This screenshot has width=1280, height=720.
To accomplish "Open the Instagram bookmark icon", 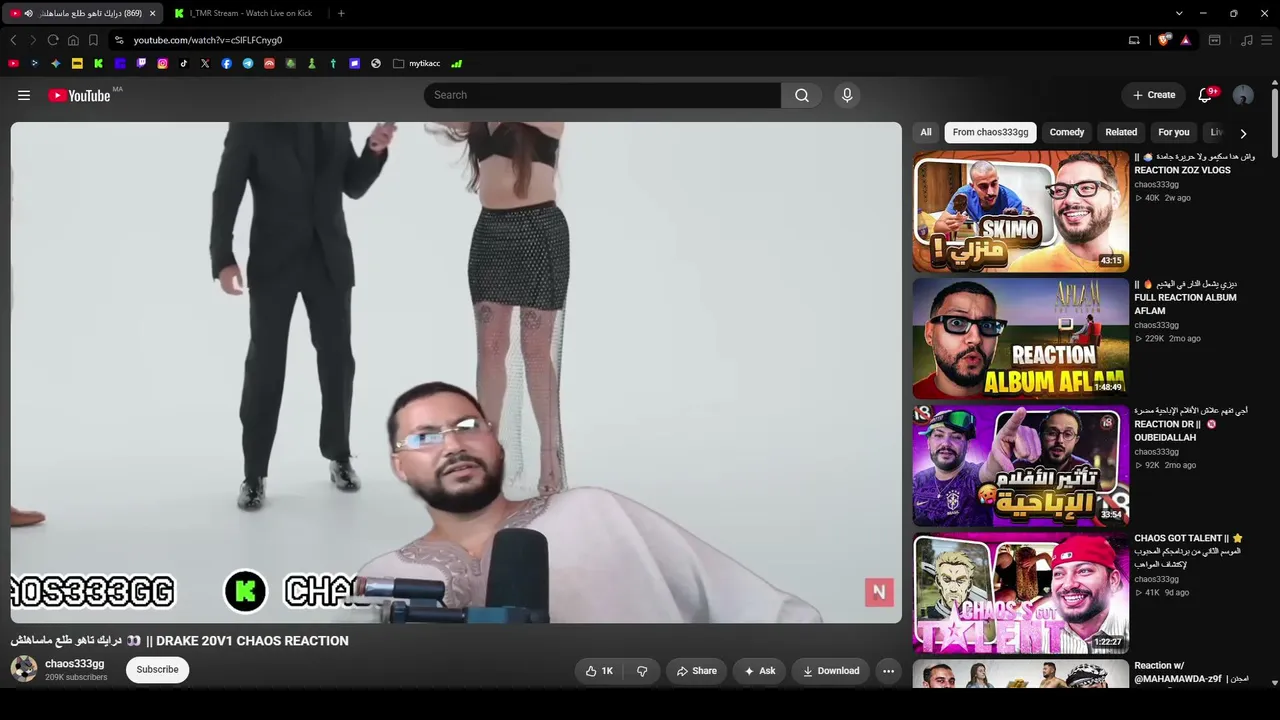I will 162,63.
